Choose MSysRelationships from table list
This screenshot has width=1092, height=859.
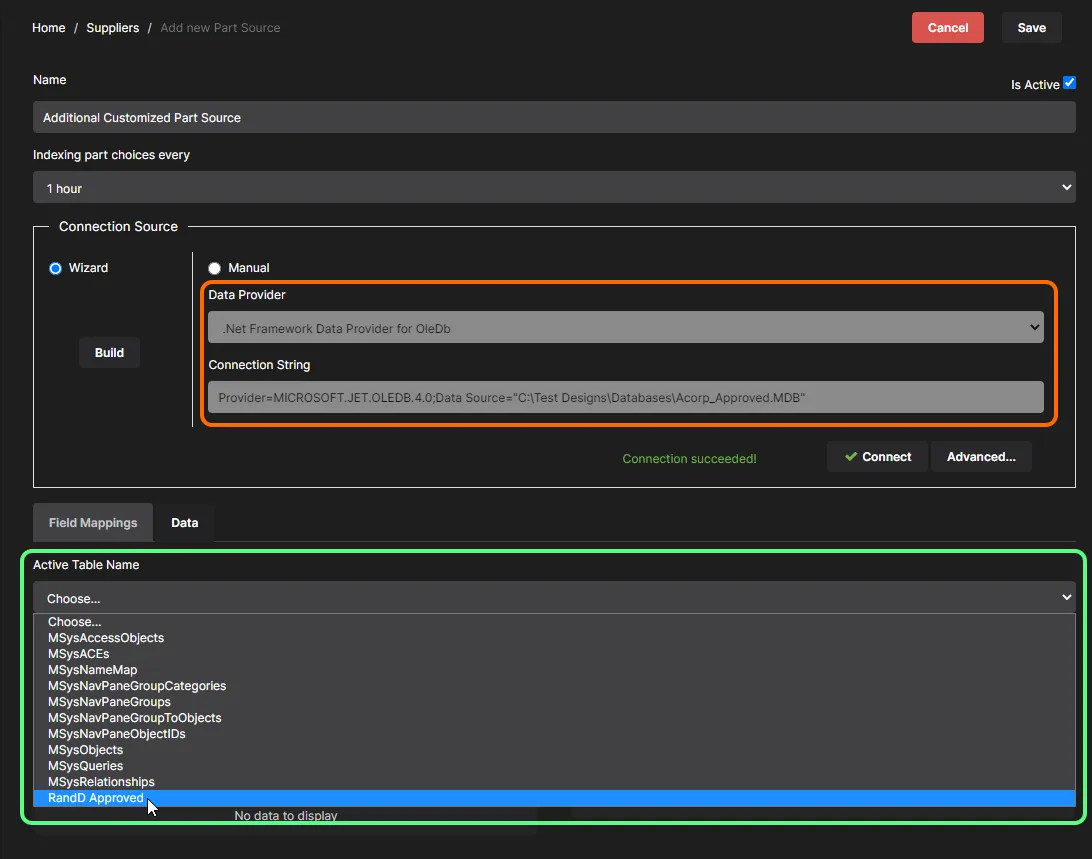coord(554,782)
